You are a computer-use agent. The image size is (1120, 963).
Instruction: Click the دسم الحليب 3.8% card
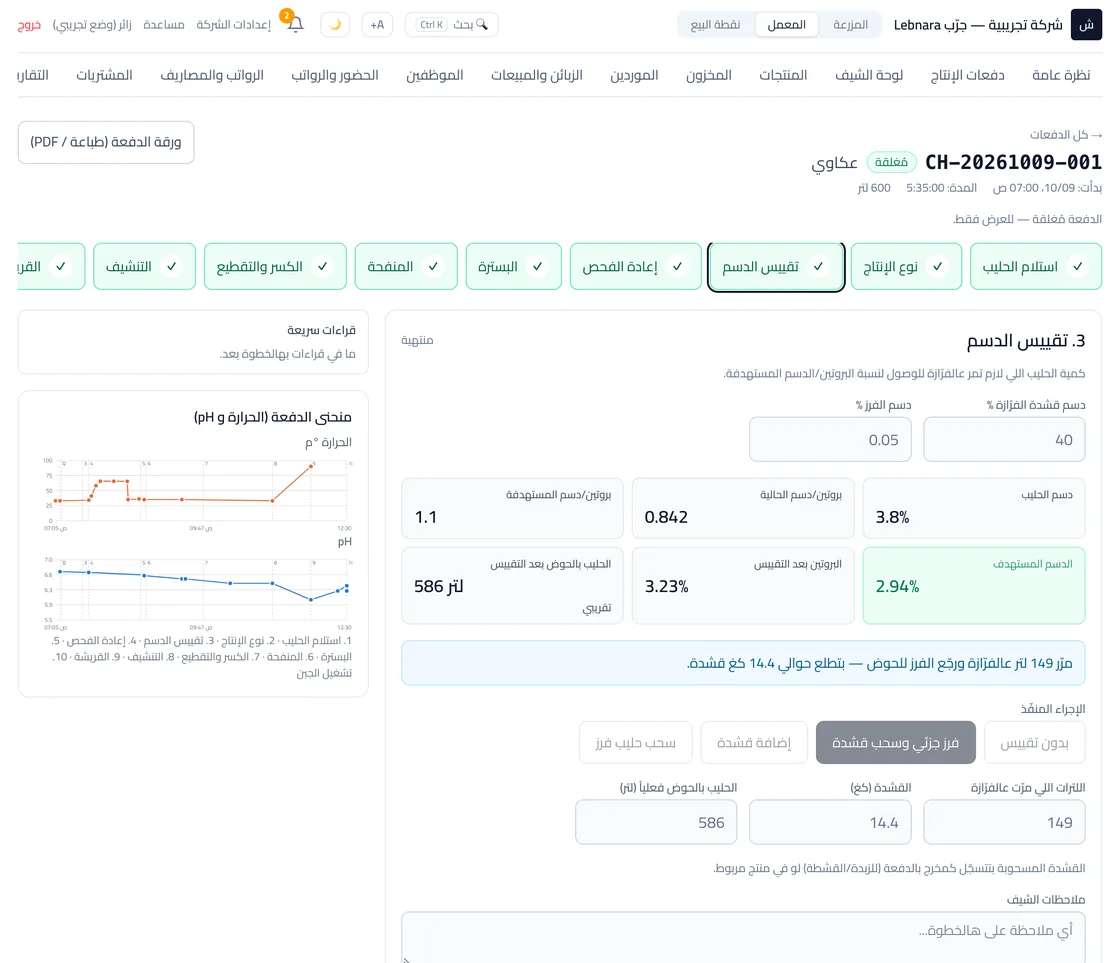(x=974, y=509)
